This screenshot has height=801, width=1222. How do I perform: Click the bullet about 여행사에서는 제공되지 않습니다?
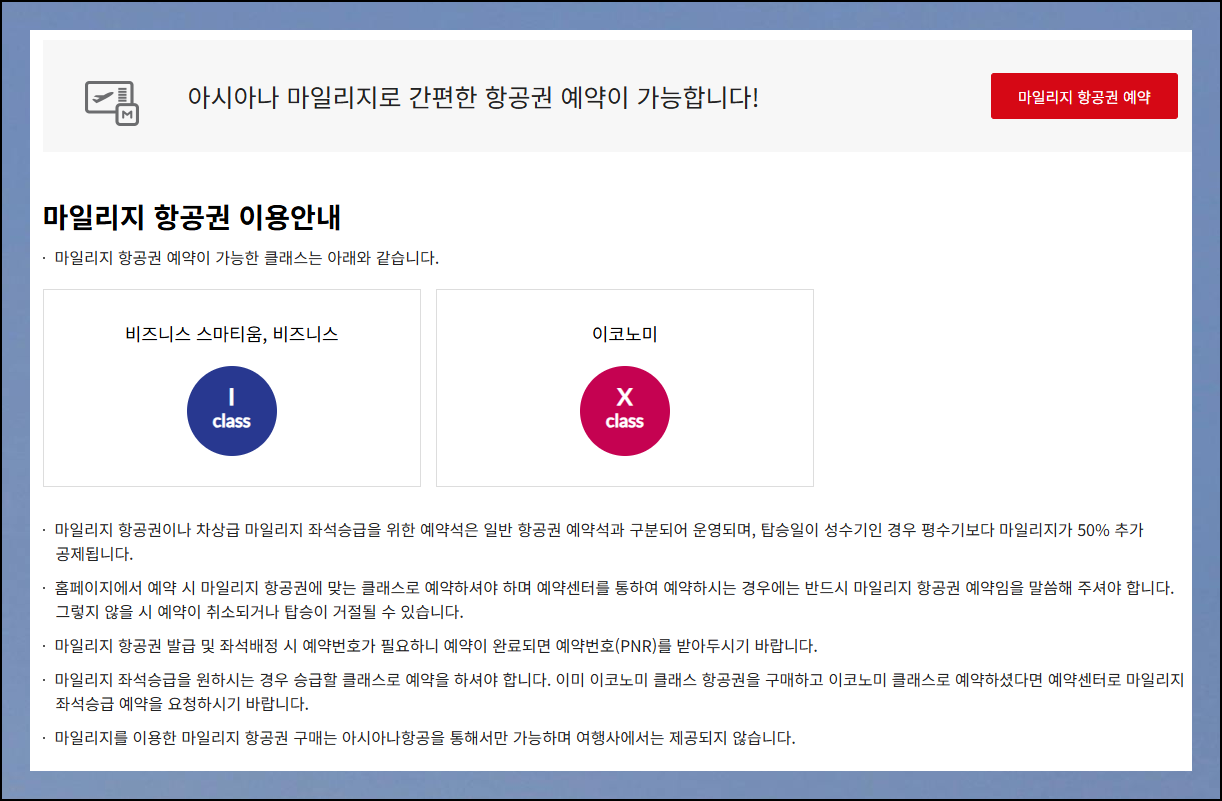[425, 739]
